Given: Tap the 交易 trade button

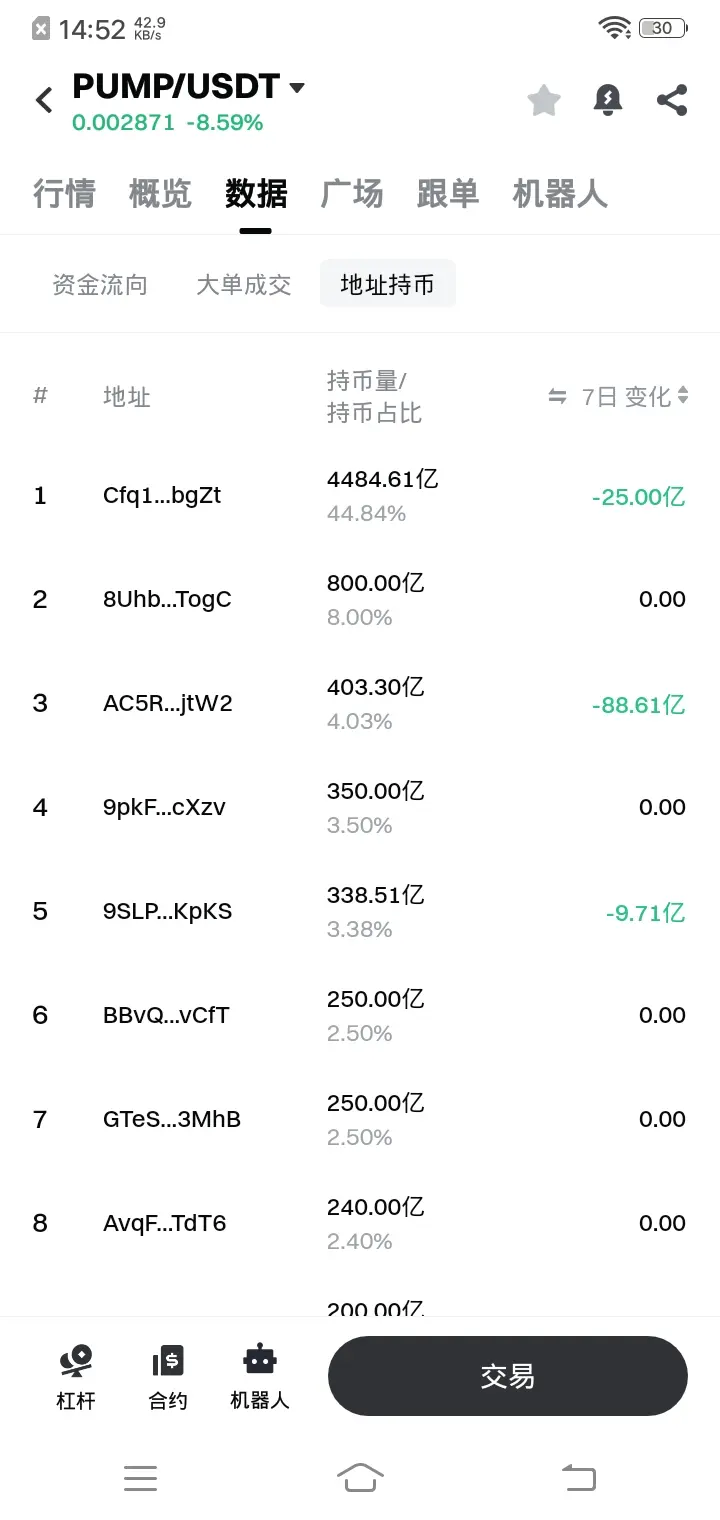Looking at the screenshot, I should click(x=508, y=1376).
